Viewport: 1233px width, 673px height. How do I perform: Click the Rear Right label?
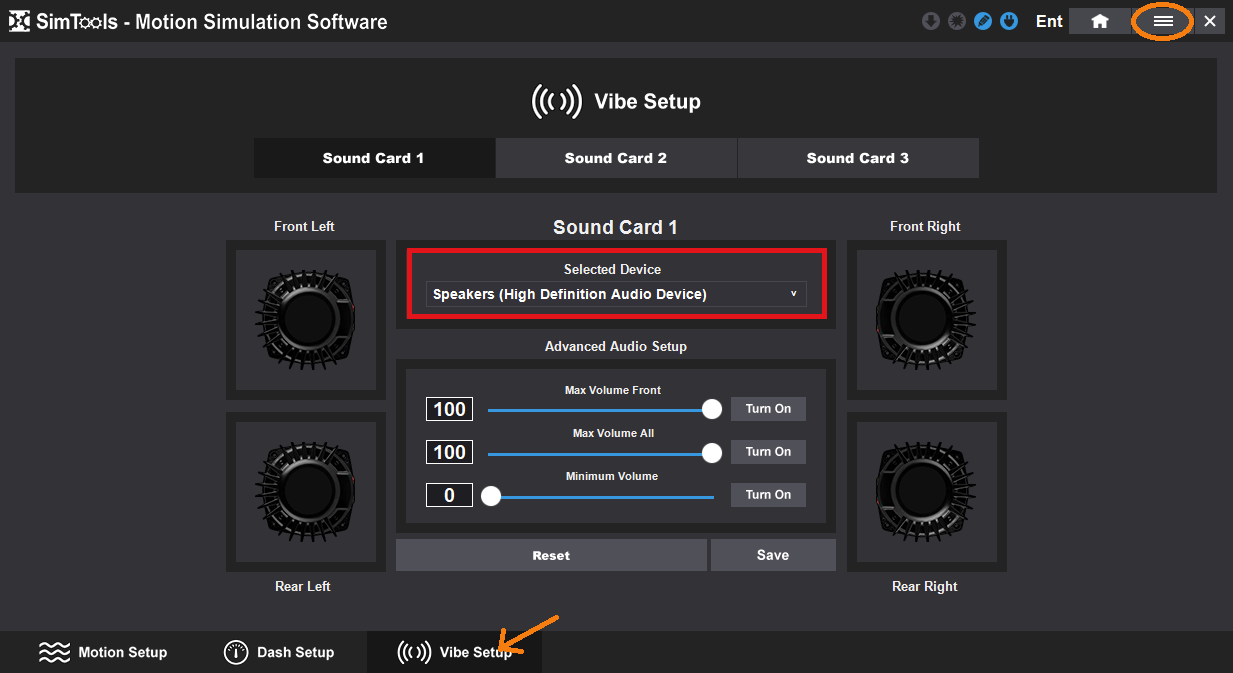[x=925, y=586]
